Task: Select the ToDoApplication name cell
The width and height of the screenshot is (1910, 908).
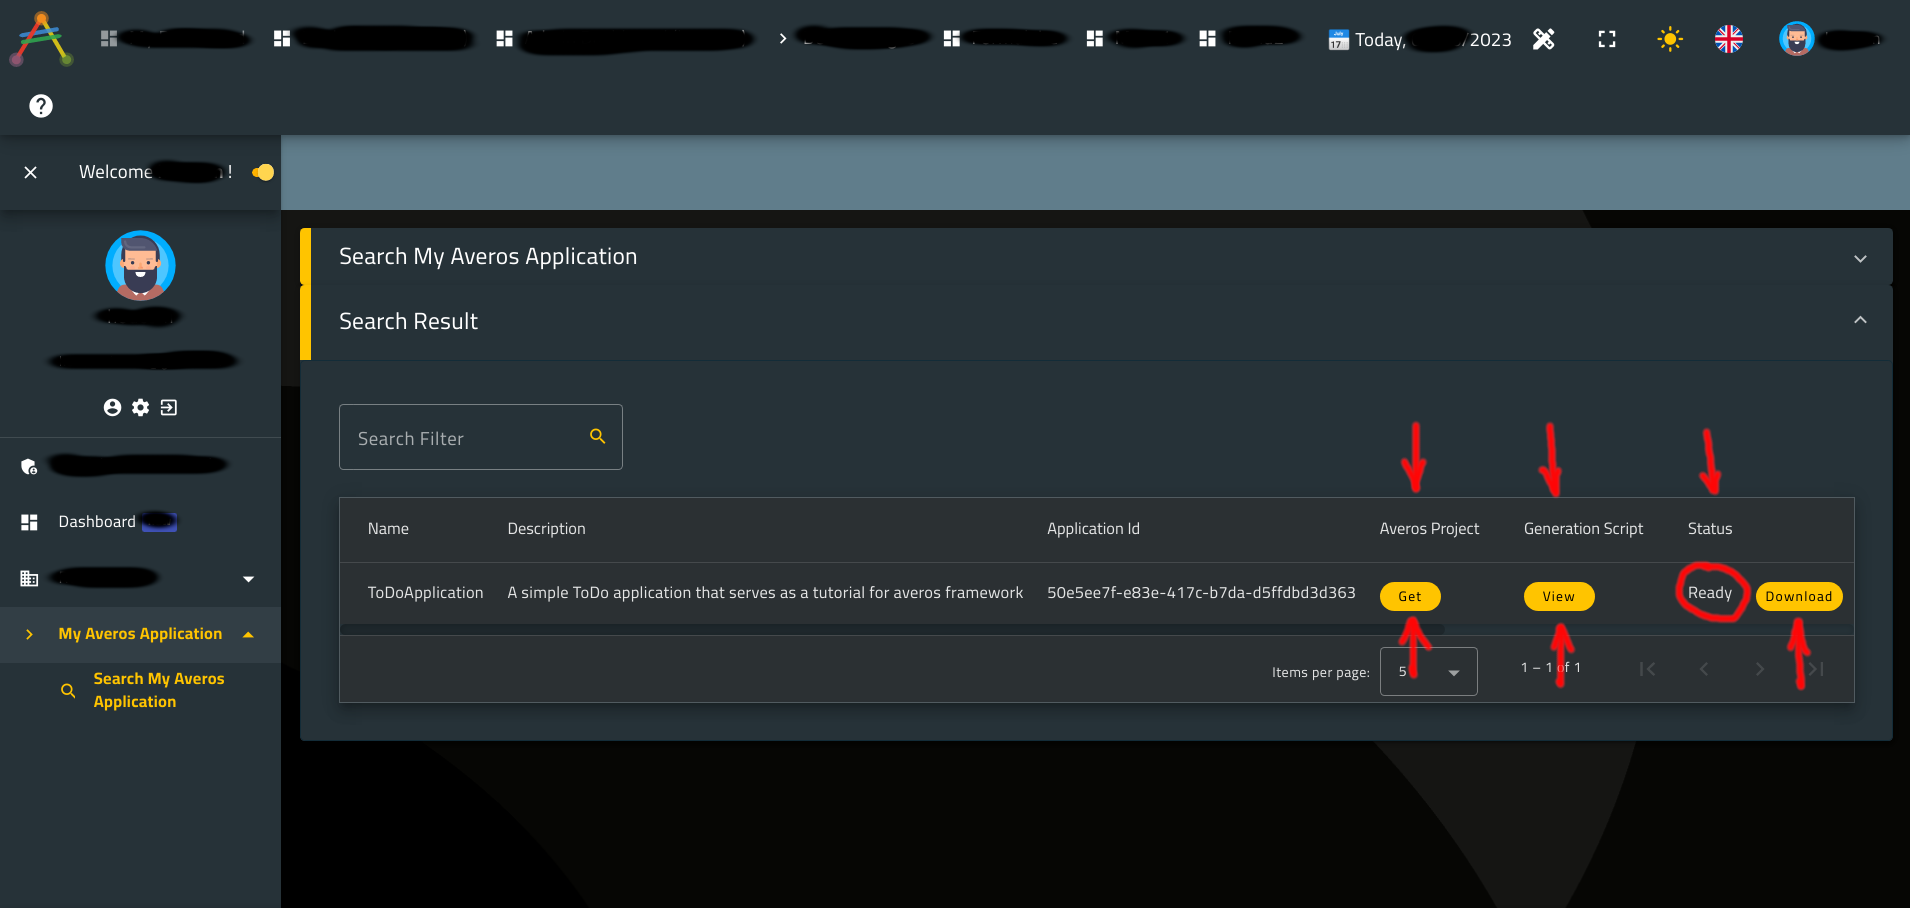Action: click(425, 593)
